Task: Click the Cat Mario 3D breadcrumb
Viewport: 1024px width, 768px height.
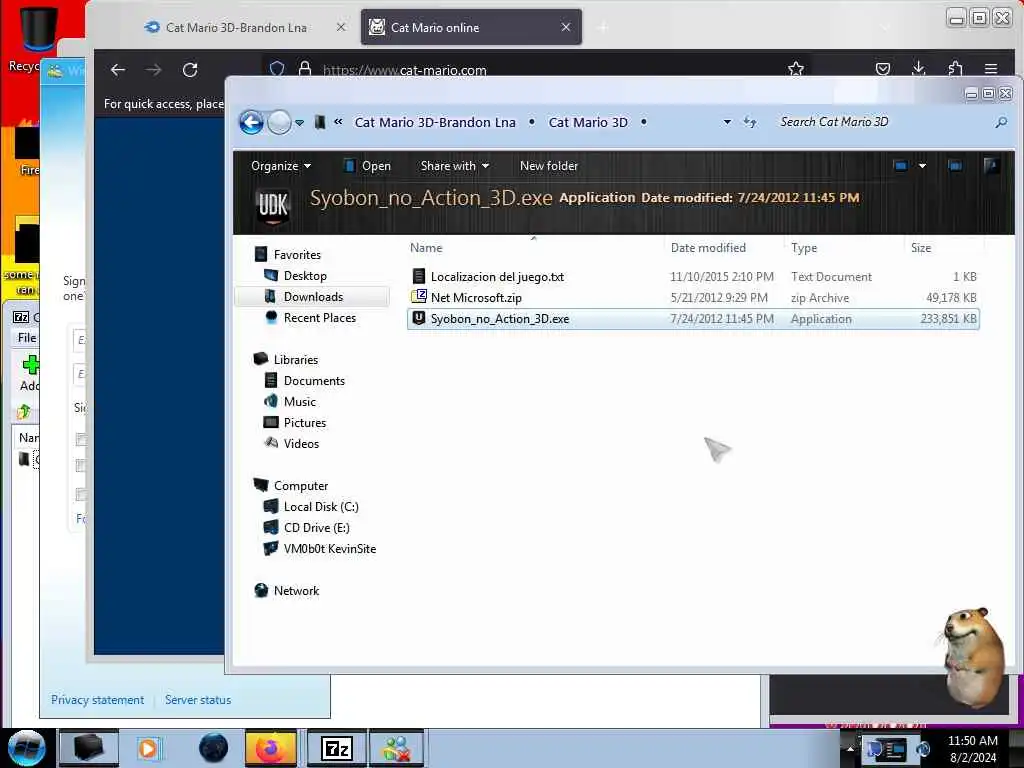Action: [588, 122]
